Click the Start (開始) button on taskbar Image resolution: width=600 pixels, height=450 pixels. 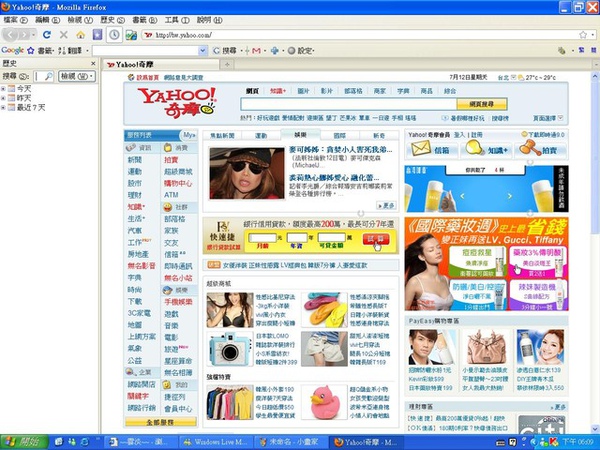pos(24,442)
